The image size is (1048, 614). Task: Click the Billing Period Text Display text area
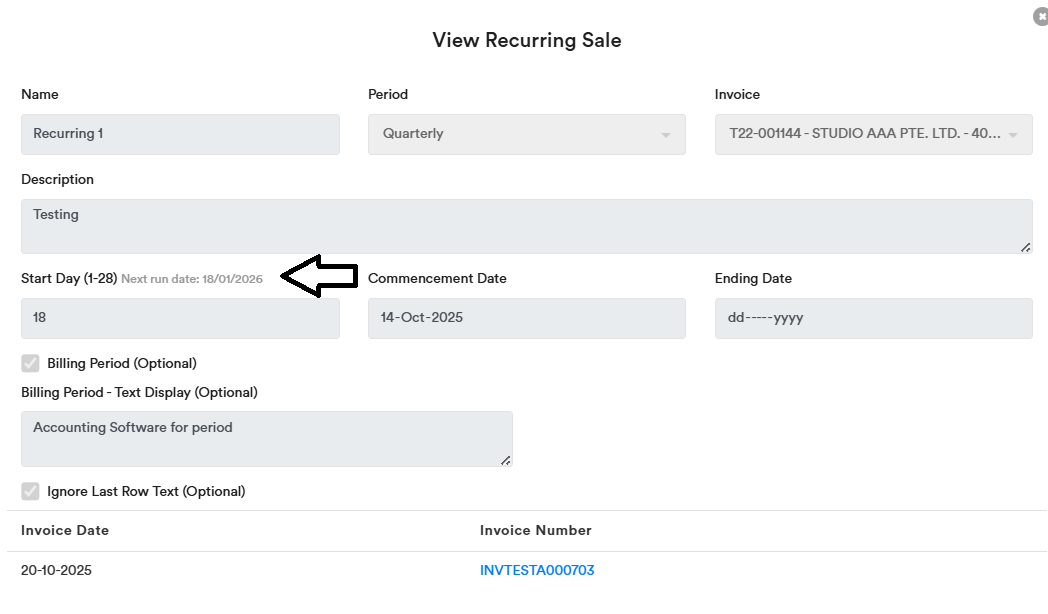tap(266, 438)
